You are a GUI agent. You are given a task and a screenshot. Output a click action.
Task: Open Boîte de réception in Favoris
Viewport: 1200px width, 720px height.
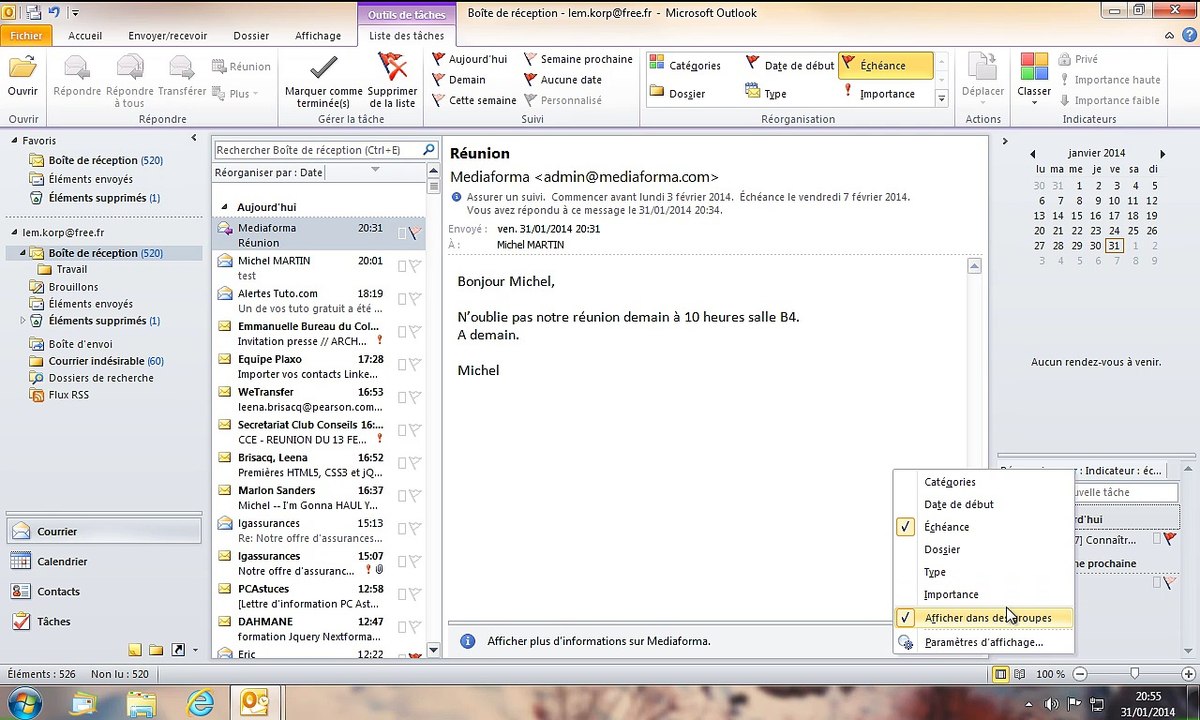[97, 160]
